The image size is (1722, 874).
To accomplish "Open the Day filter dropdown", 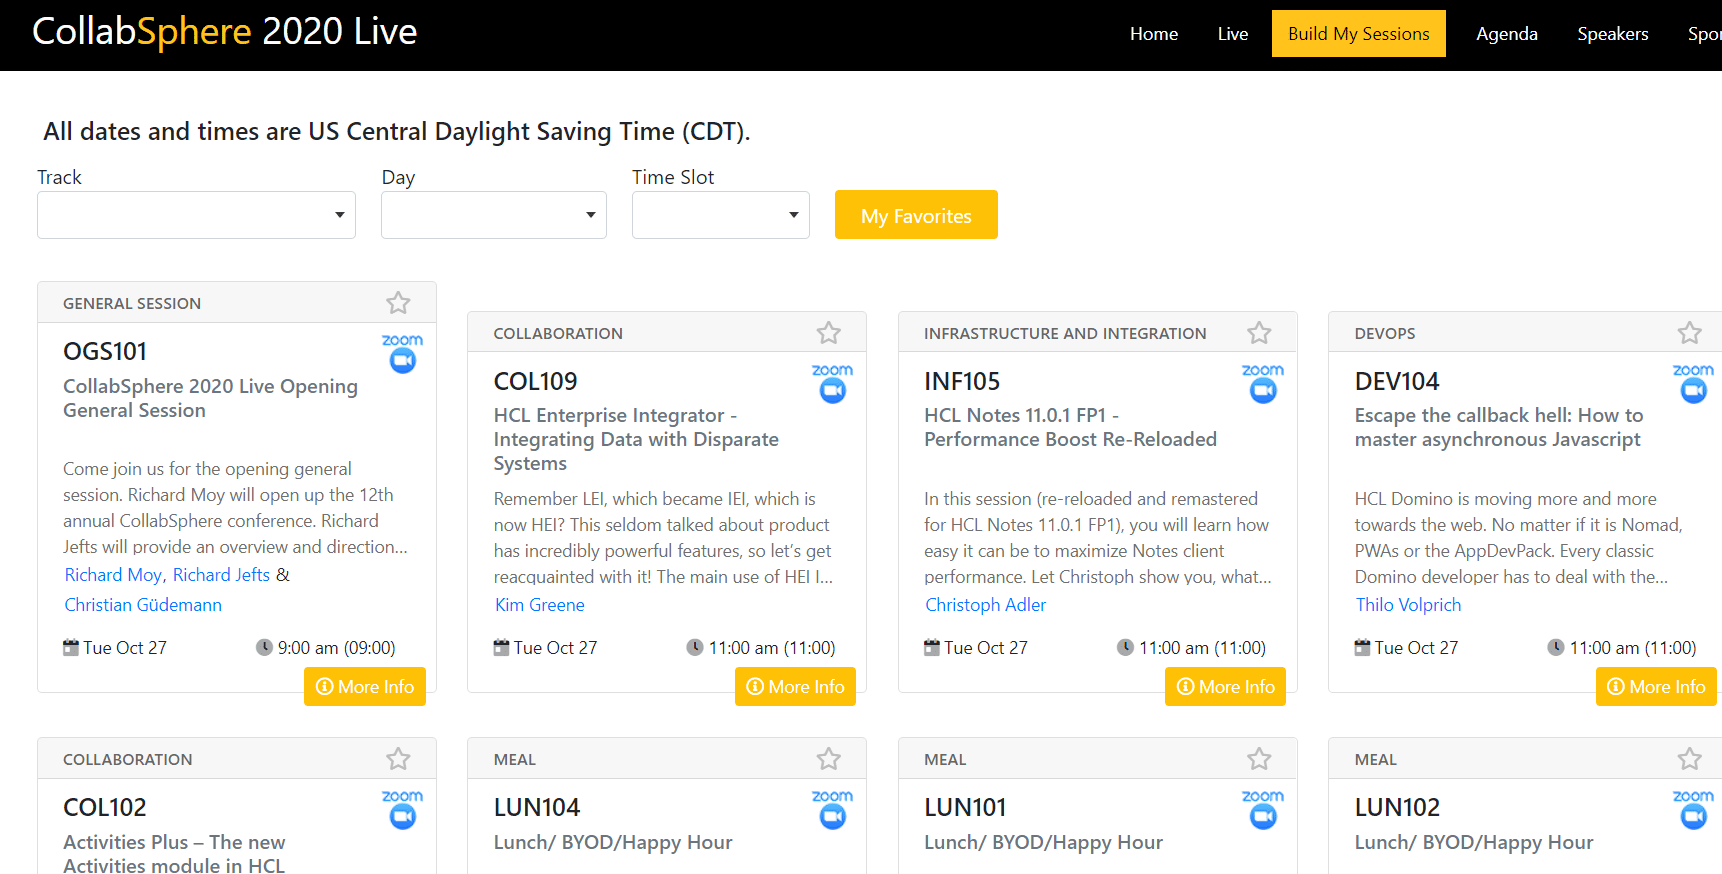I will (493, 215).
